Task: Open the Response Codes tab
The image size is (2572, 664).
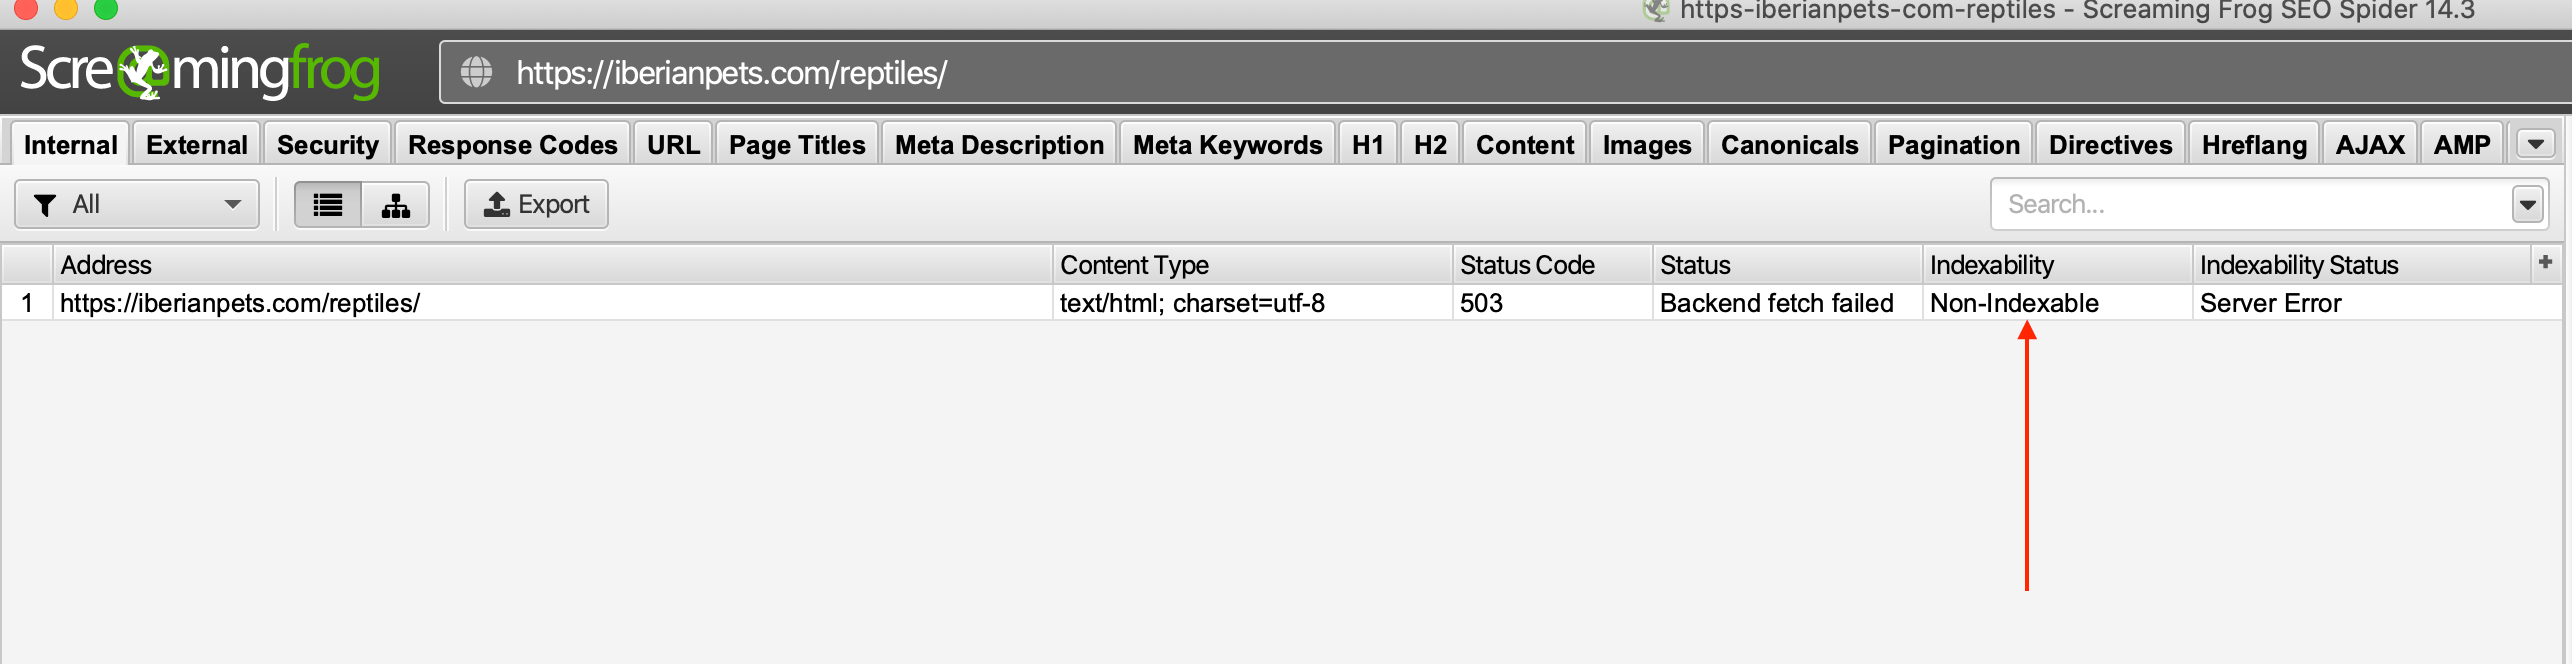Action: tap(512, 145)
